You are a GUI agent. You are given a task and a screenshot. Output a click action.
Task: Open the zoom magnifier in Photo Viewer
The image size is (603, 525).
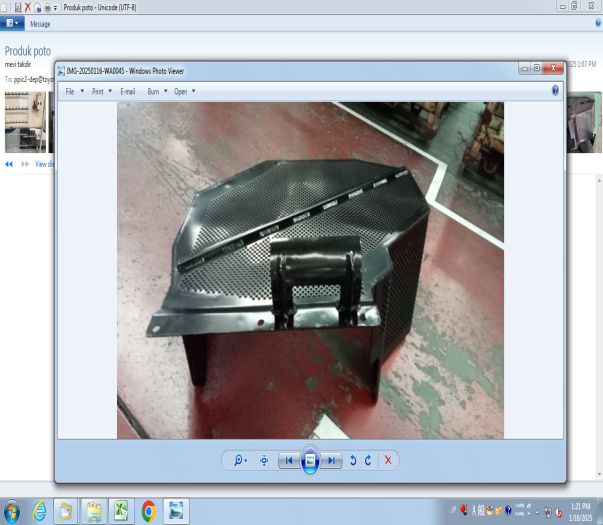pyautogui.click(x=240, y=460)
